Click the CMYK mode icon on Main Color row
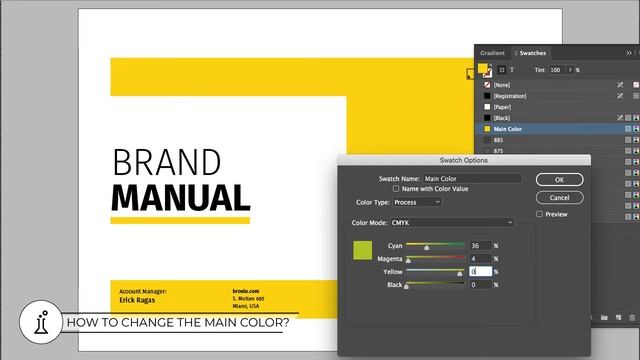This screenshot has height=360, width=640. click(x=636, y=129)
